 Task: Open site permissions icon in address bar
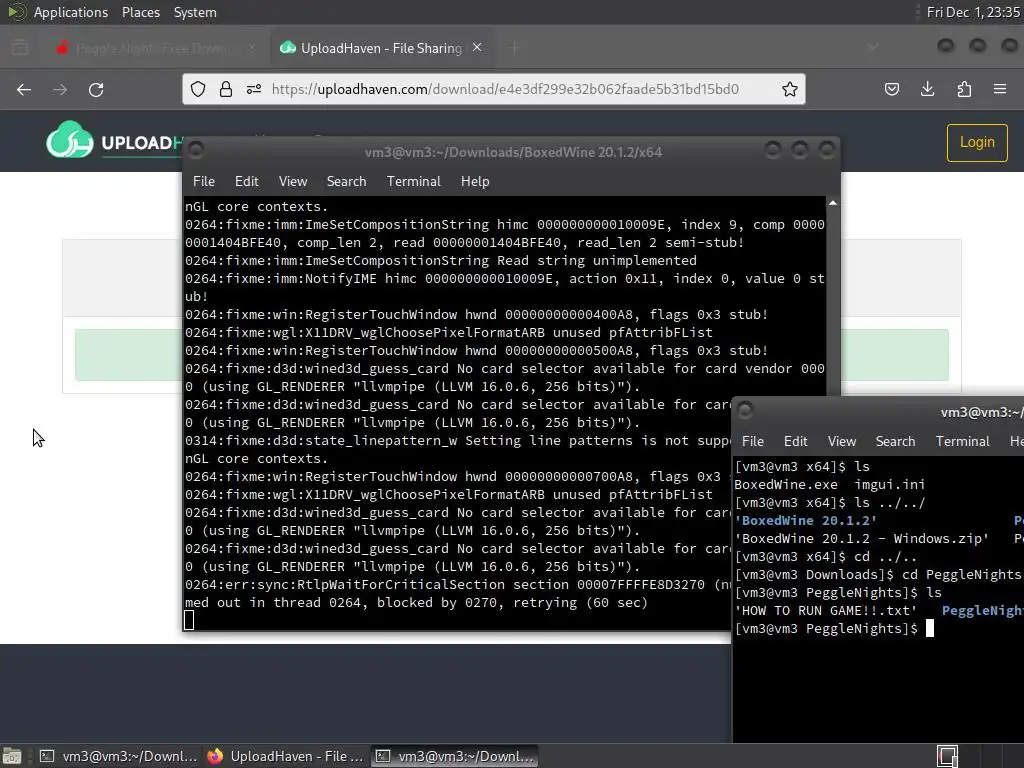click(254, 89)
